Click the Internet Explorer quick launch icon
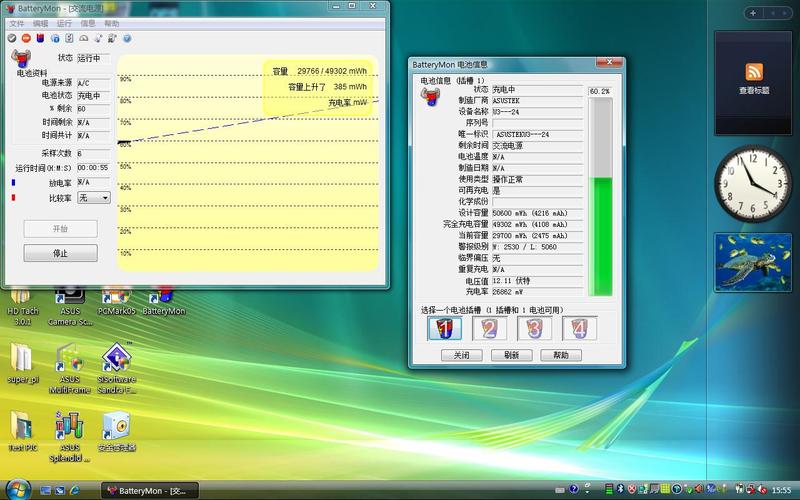Viewport: 800px width, 500px height. 74,491
